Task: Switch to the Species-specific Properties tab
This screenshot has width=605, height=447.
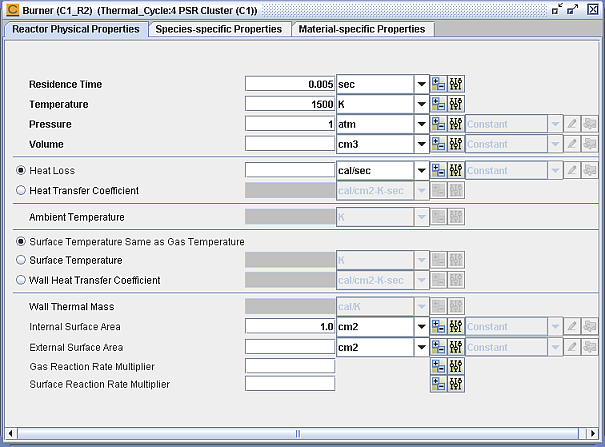Action: coord(217,29)
